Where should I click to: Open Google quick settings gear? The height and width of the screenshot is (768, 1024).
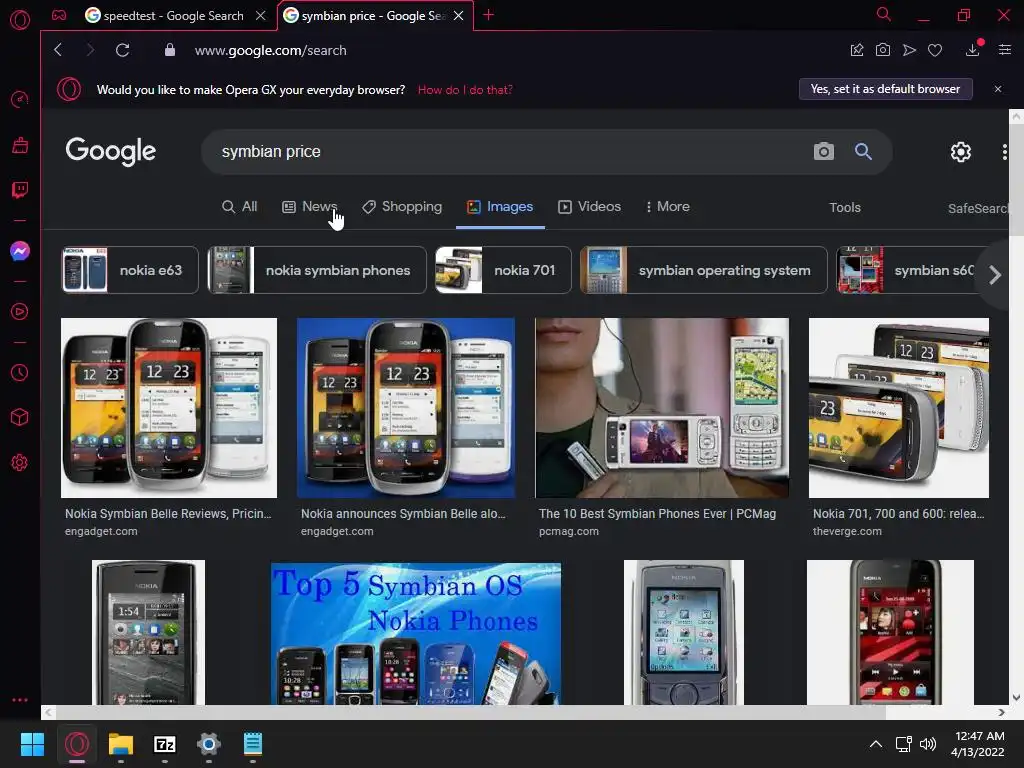coord(961,152)
